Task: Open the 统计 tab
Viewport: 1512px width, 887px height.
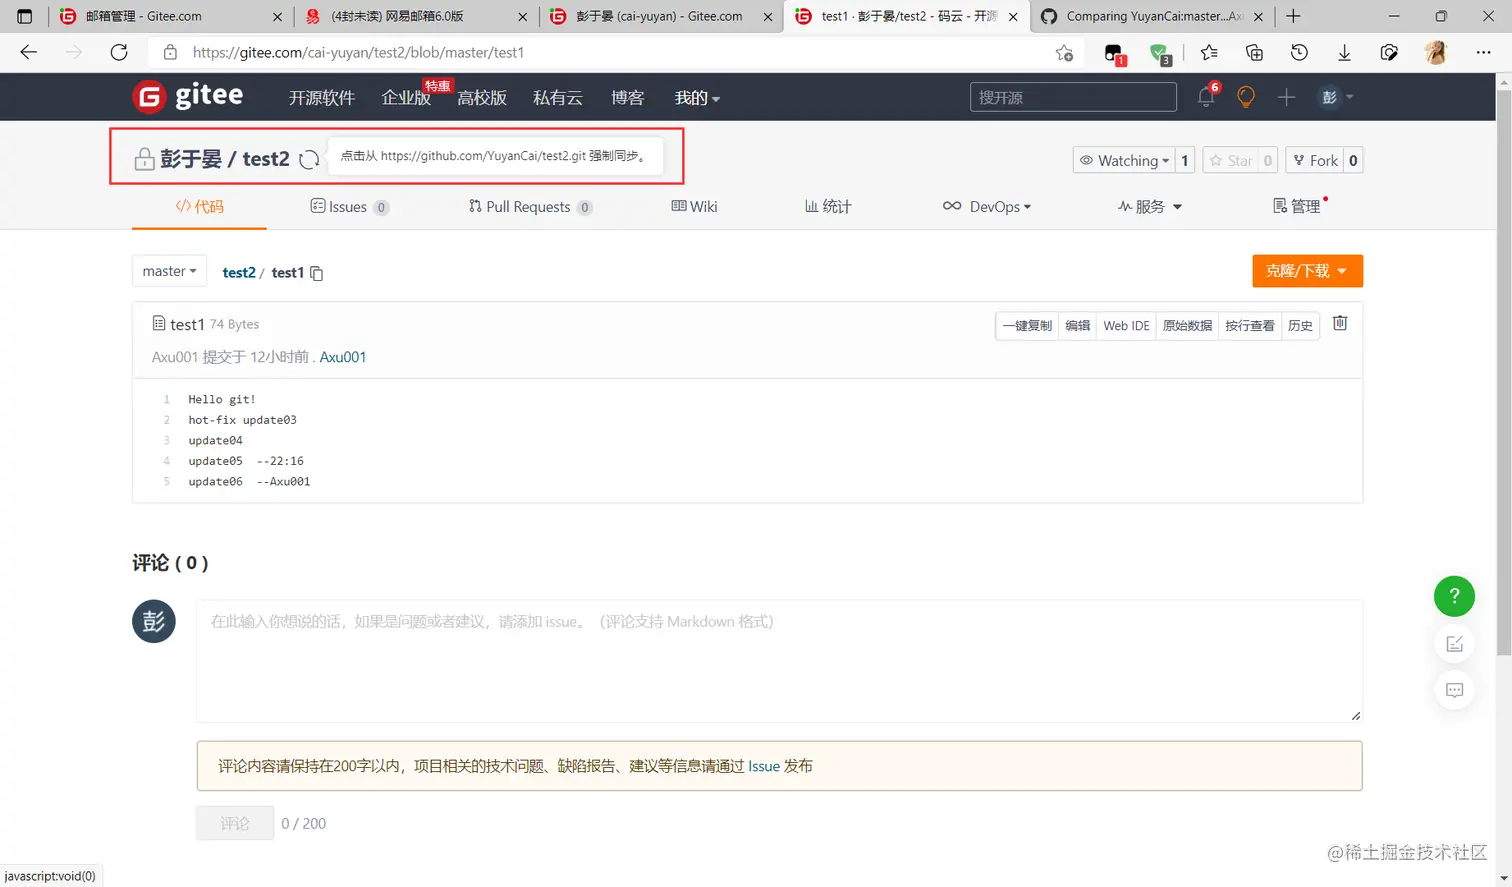Action: [828, 206]
